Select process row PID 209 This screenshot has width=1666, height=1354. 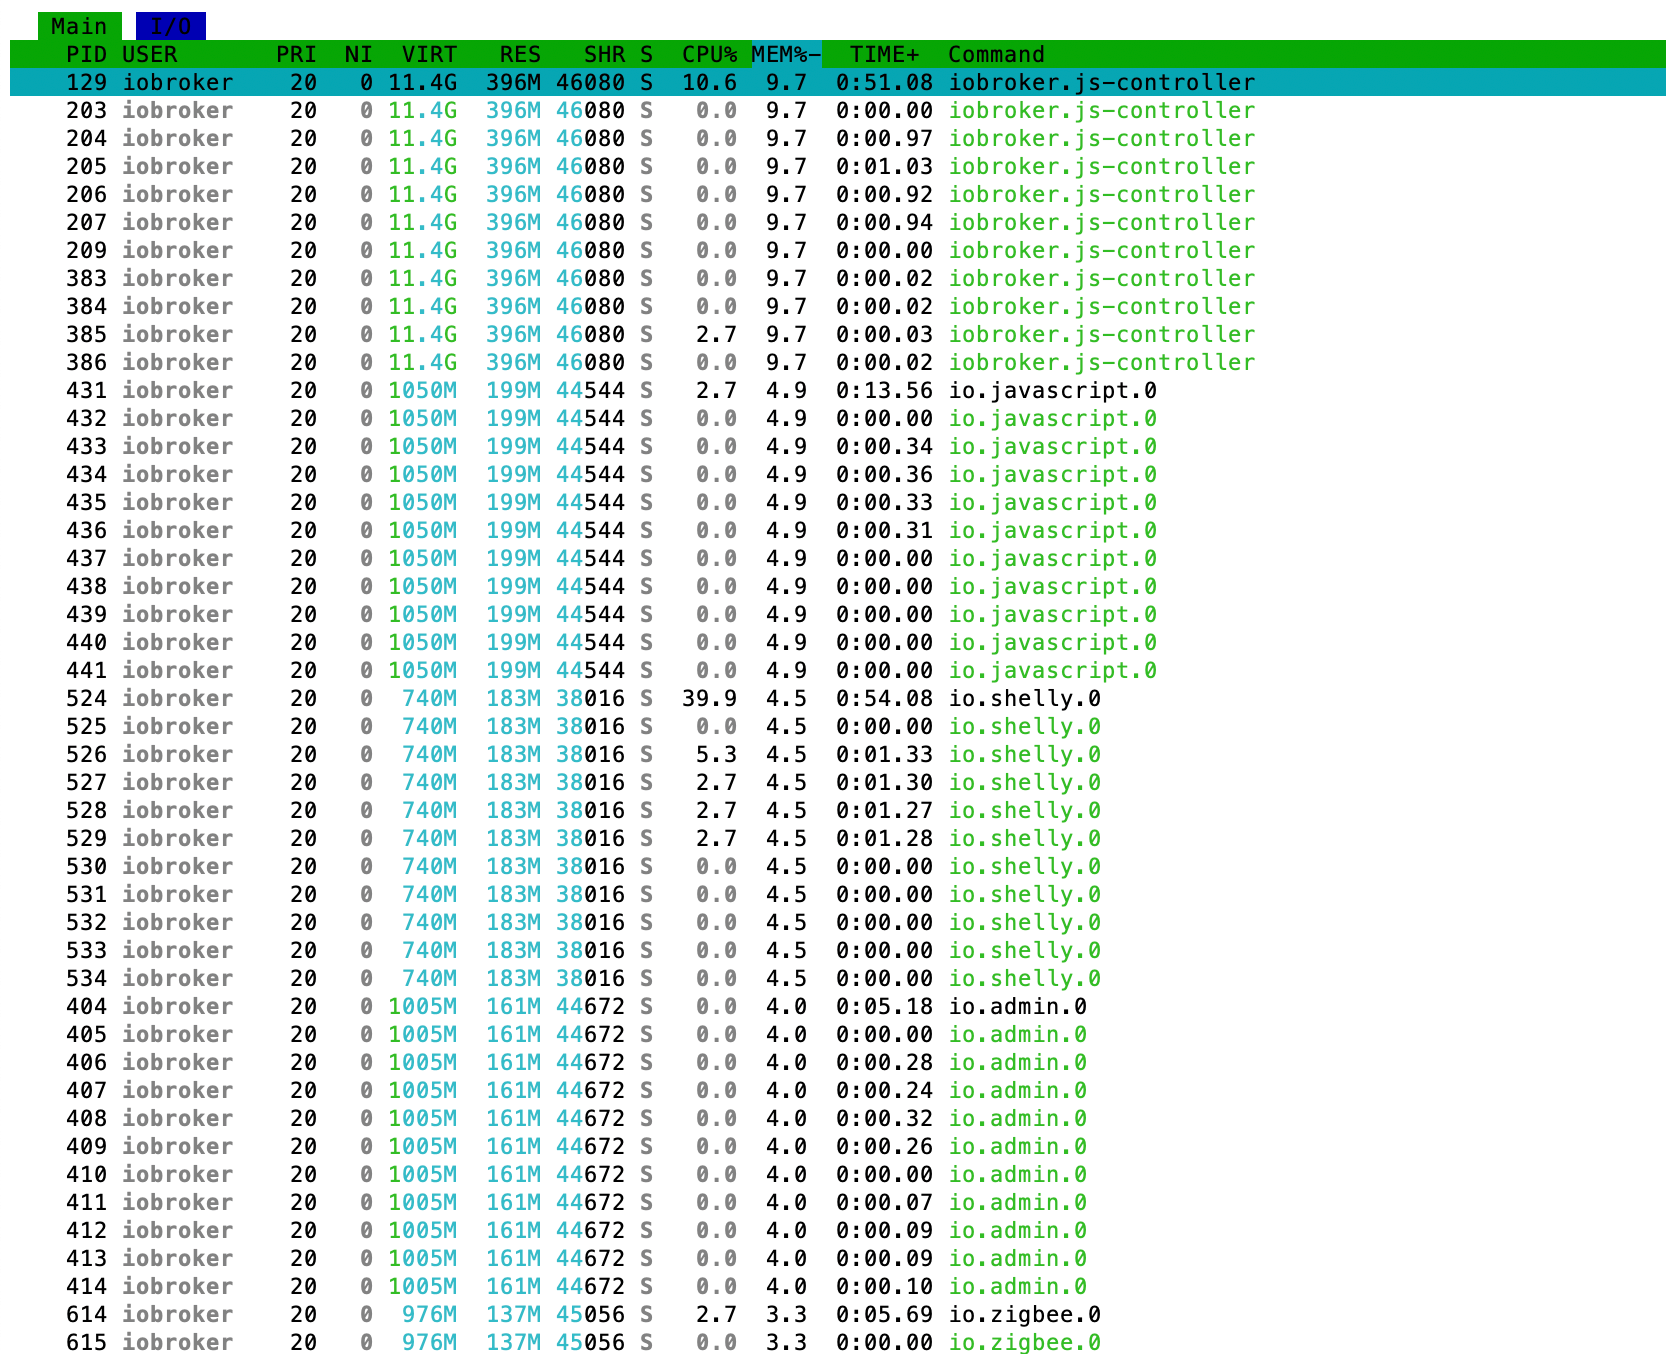pyautogui.click(x=838, y=250)
